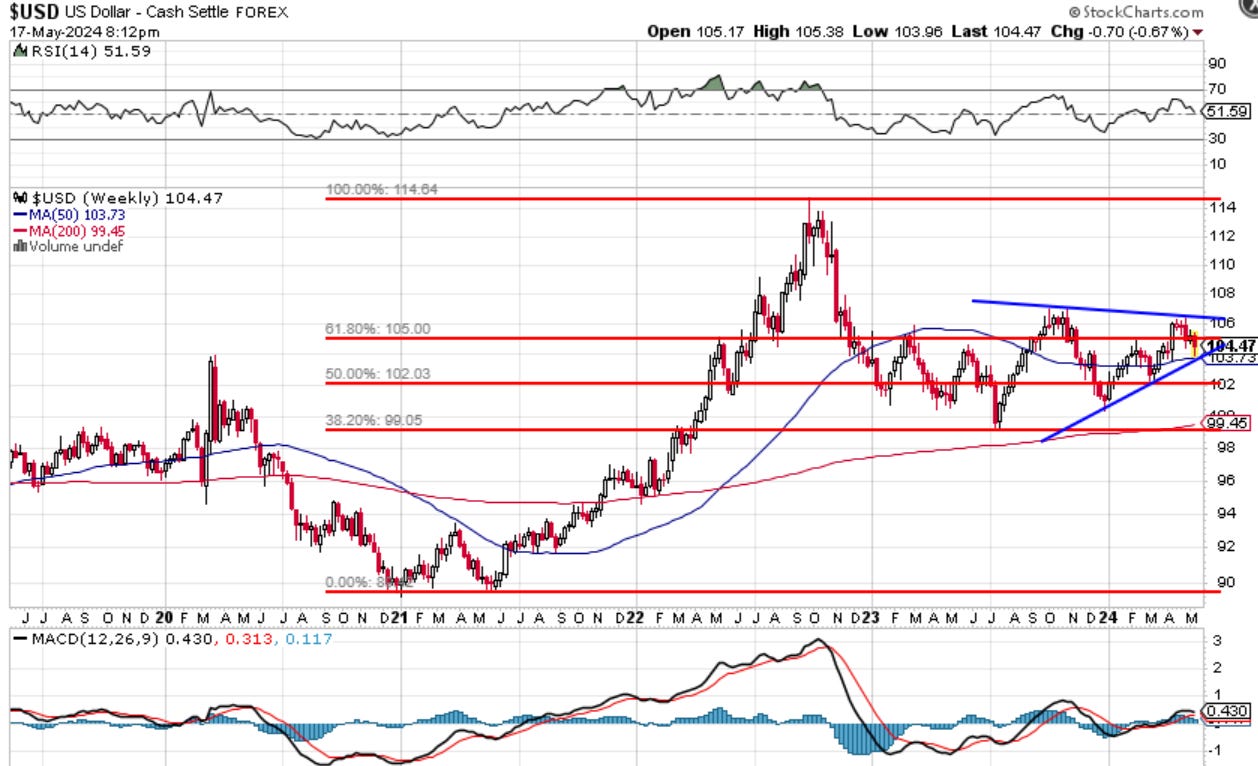Click the 50.00%: 102.03 Fibonacci label

378,374
